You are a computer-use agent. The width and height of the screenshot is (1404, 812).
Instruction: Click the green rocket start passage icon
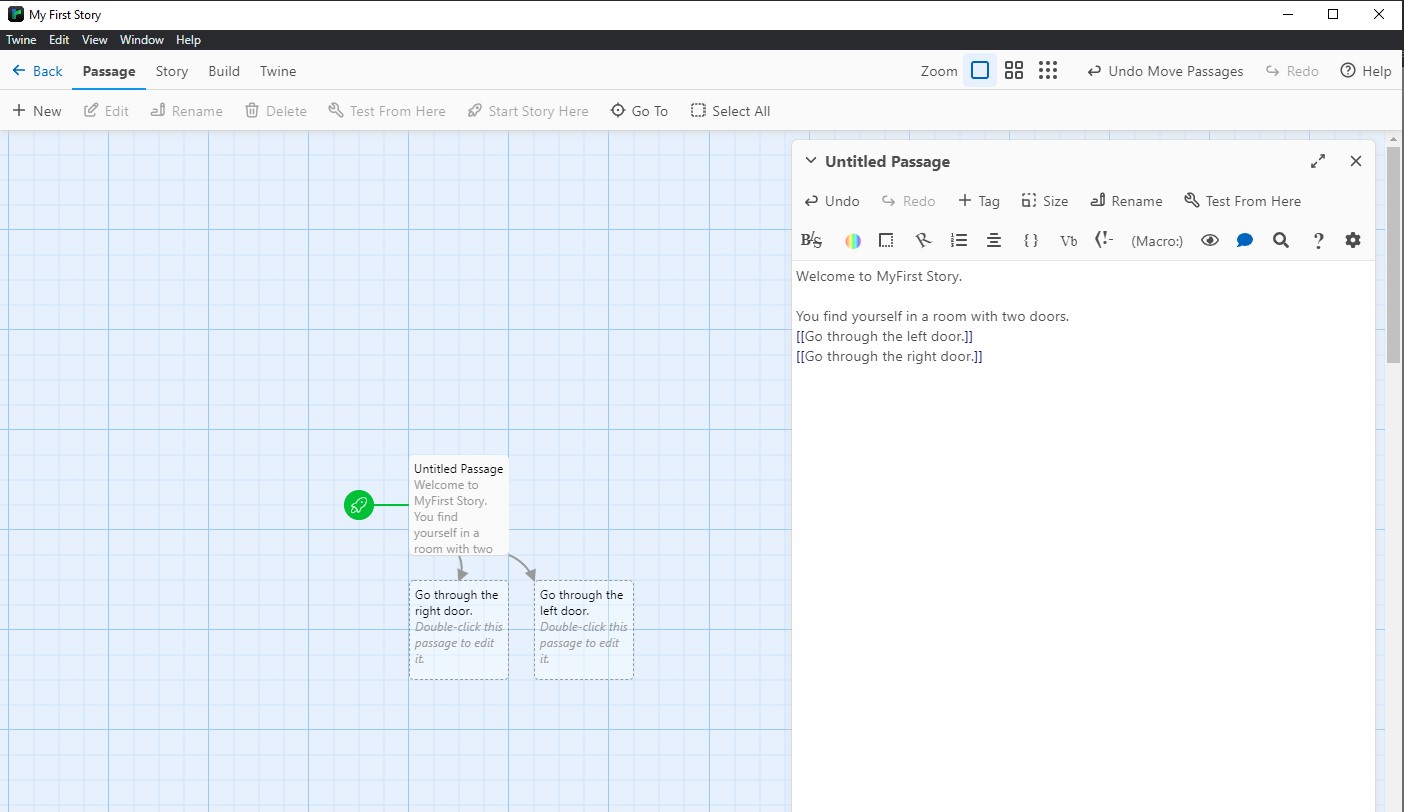pyautogui.click(x=359, y=505)
